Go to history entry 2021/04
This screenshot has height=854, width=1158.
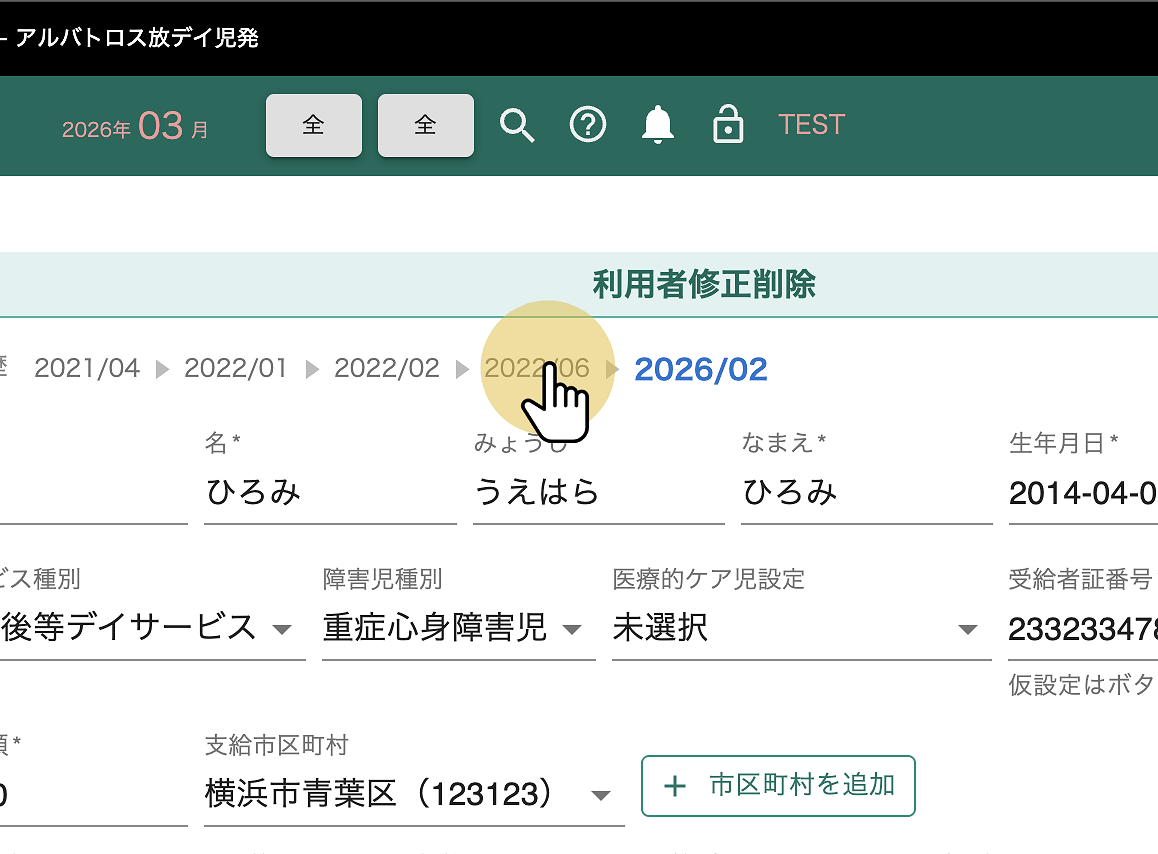[87, 369]
